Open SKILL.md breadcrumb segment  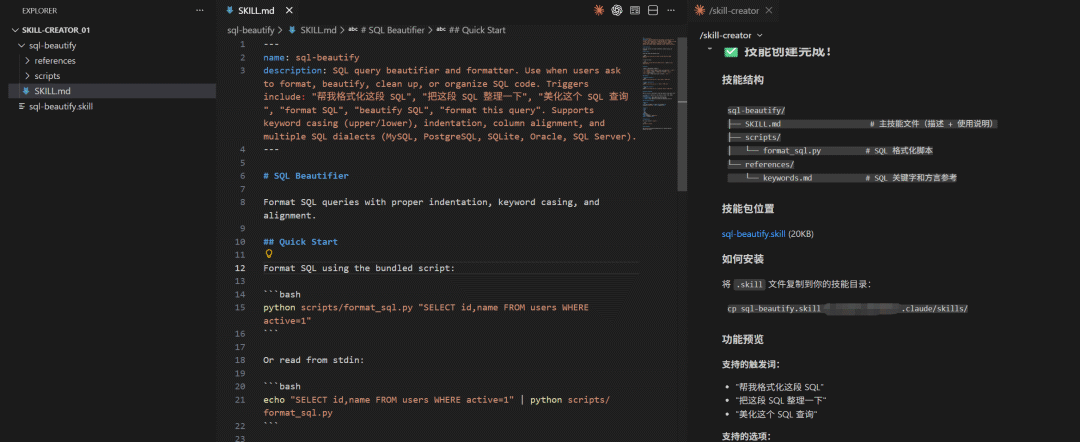click(x=313, y=30)
